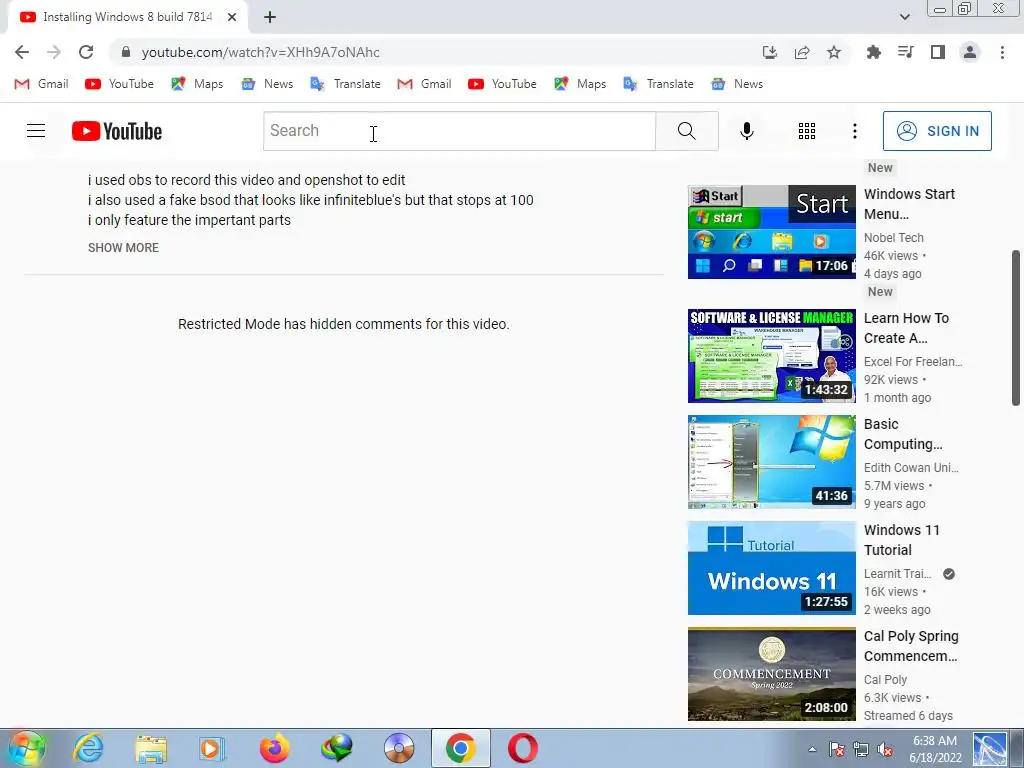This screenshot has height=768, width=1024.
Task: Open the Windows Start orb
Action: 25,748
